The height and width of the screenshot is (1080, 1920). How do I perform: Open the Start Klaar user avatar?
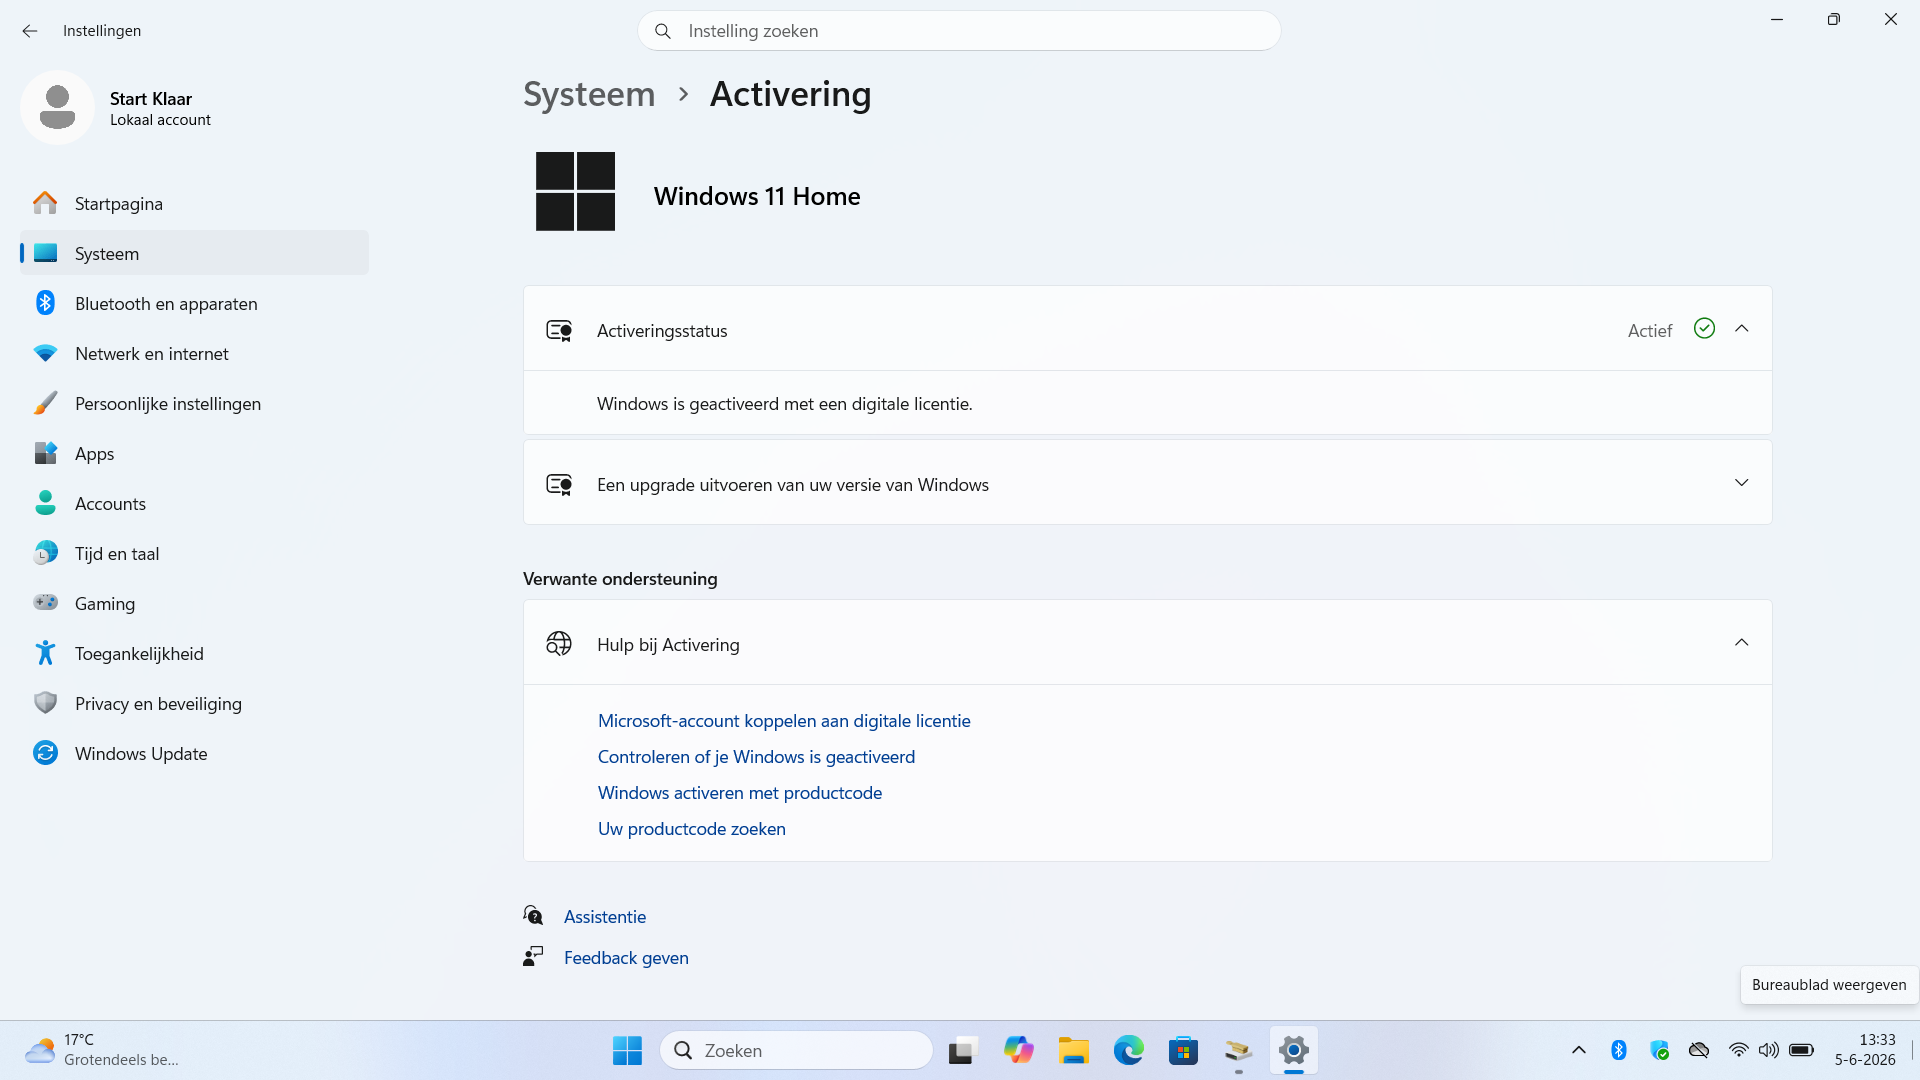[x=57, y=107]
